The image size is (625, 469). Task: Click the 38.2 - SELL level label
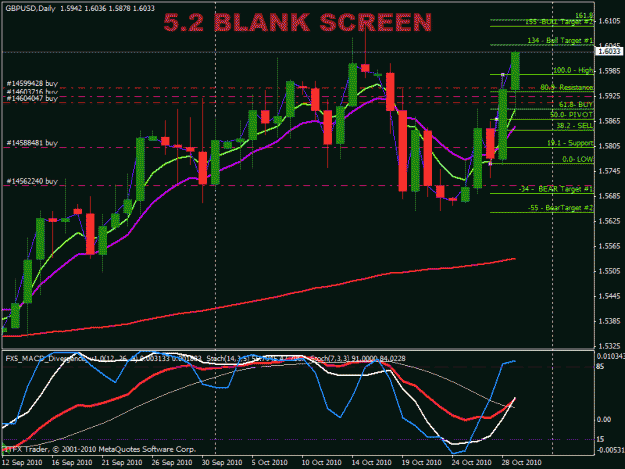point(574,126)
